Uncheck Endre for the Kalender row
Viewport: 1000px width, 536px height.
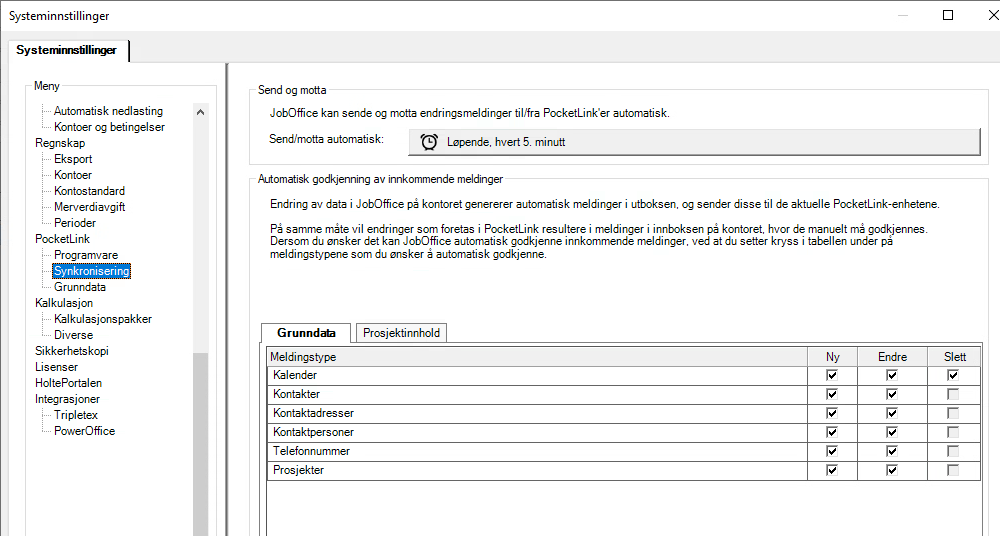pyautogui.click(x=892, y=375)
